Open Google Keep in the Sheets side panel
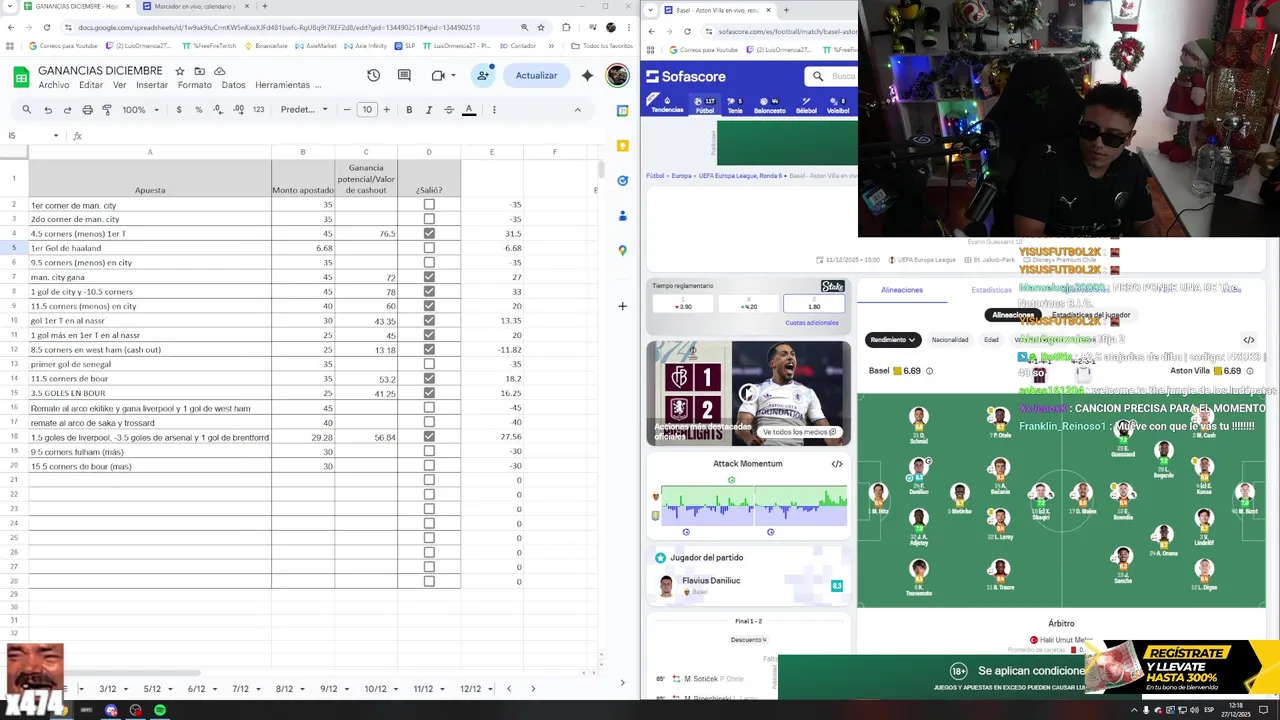The height and width of the screenshot is (720, 1280). coord(622,146)
